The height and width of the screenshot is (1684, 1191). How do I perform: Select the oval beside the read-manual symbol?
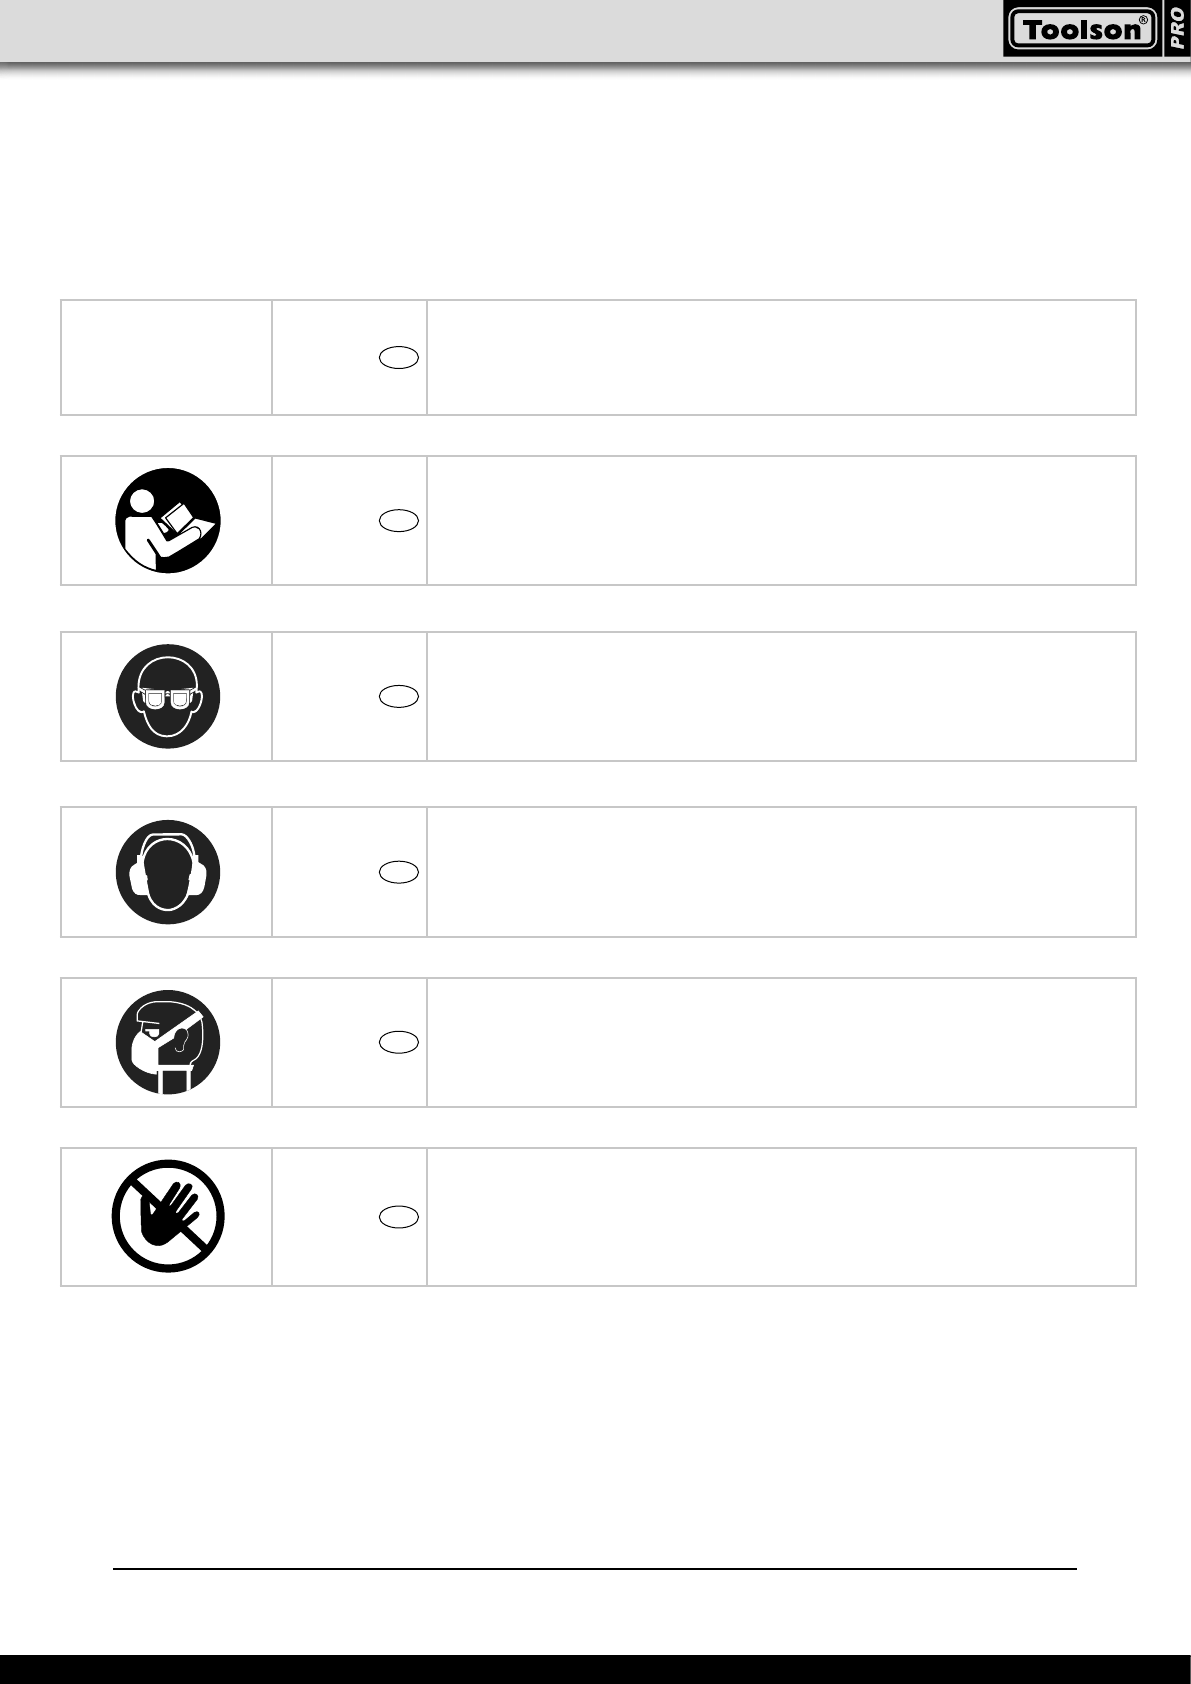coord(399,520)
